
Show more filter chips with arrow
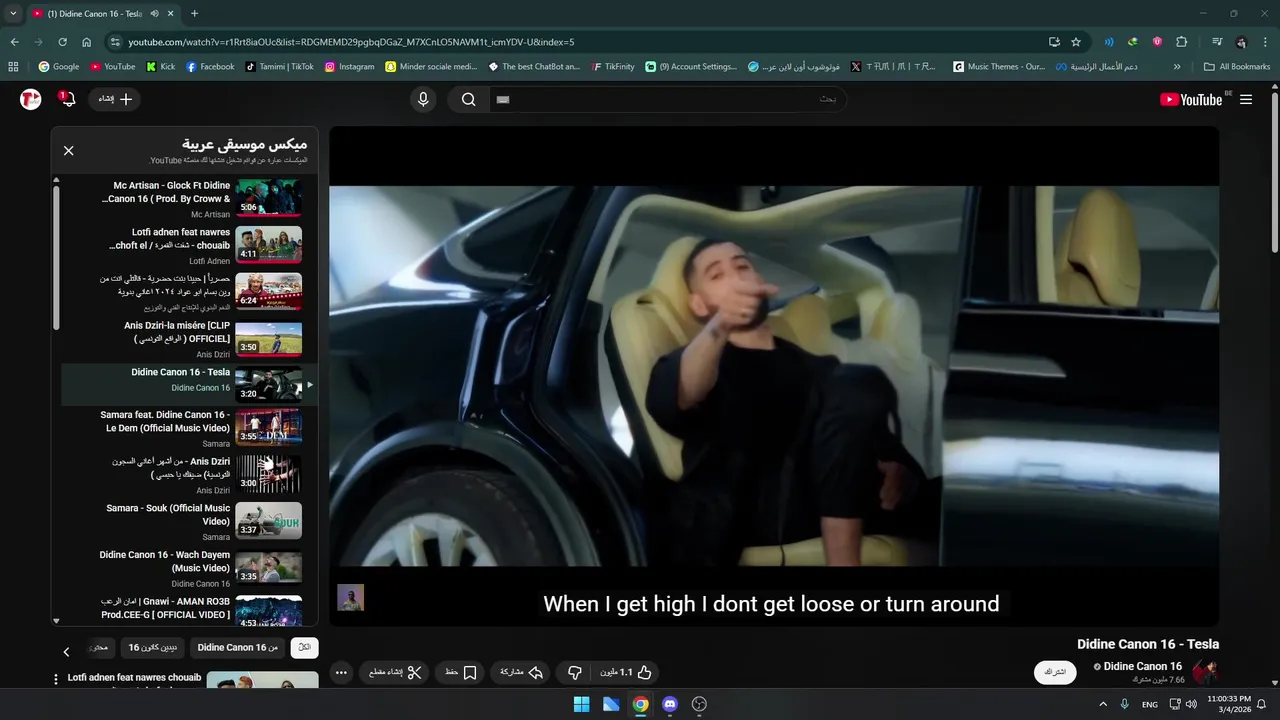pyautogui.click(x=67, y=652)
